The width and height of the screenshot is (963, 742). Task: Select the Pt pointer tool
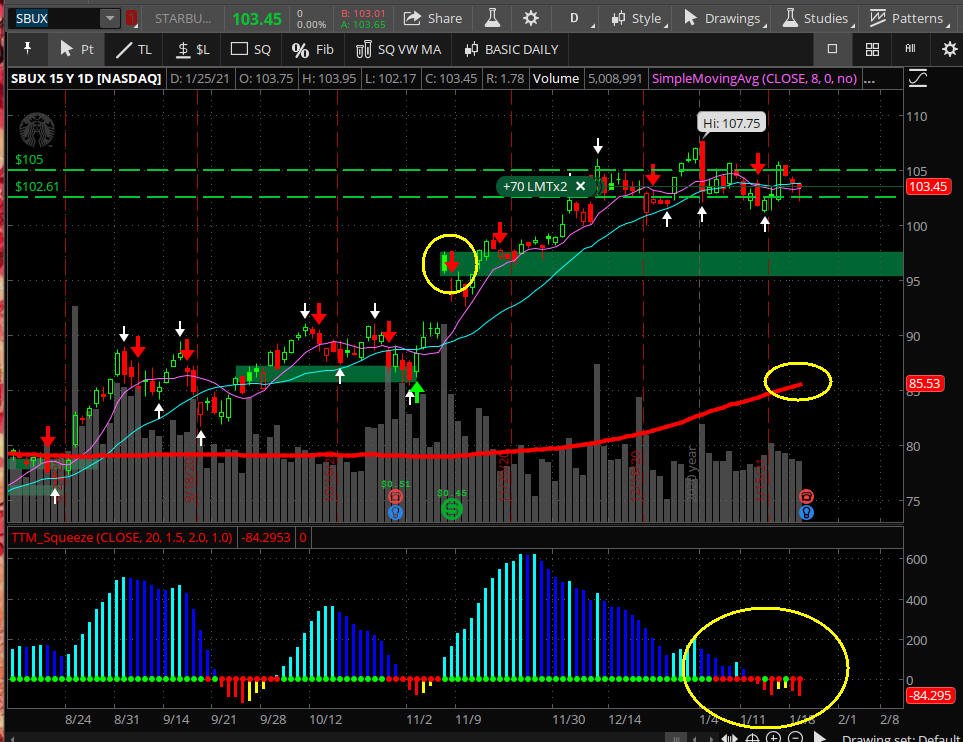click(76, 49)
